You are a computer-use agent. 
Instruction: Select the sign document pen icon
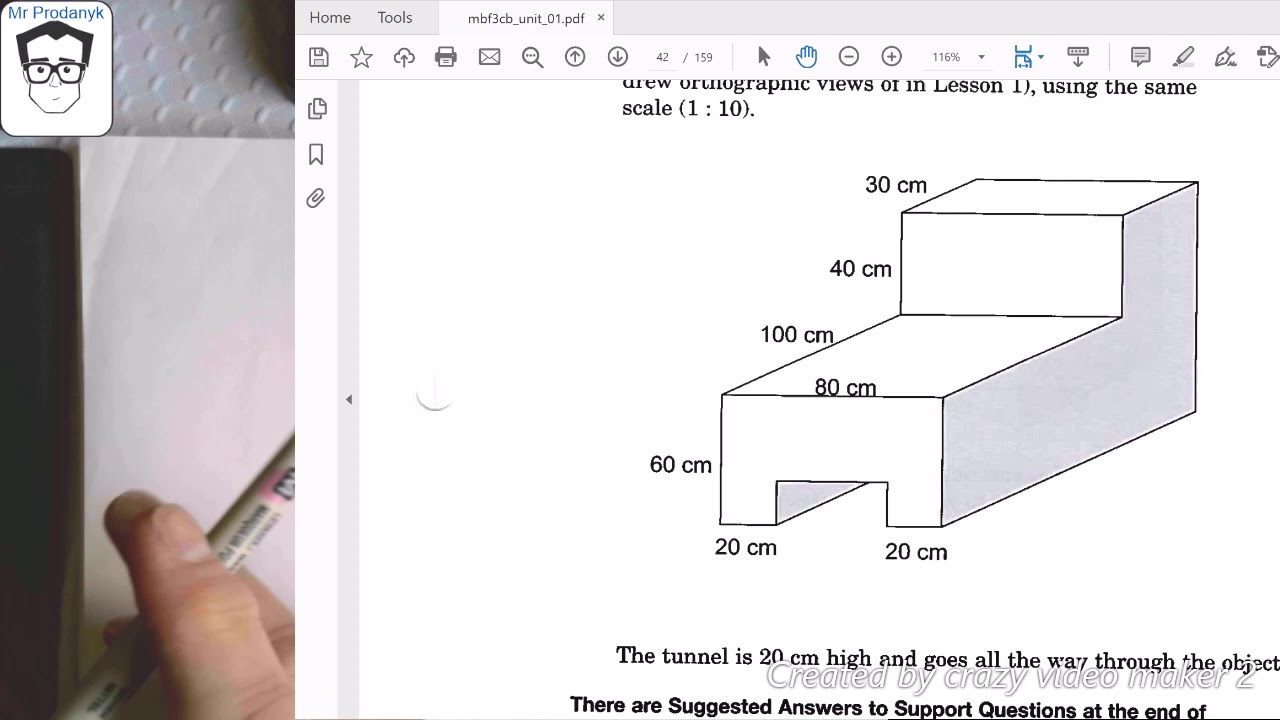click(1226, 57)
